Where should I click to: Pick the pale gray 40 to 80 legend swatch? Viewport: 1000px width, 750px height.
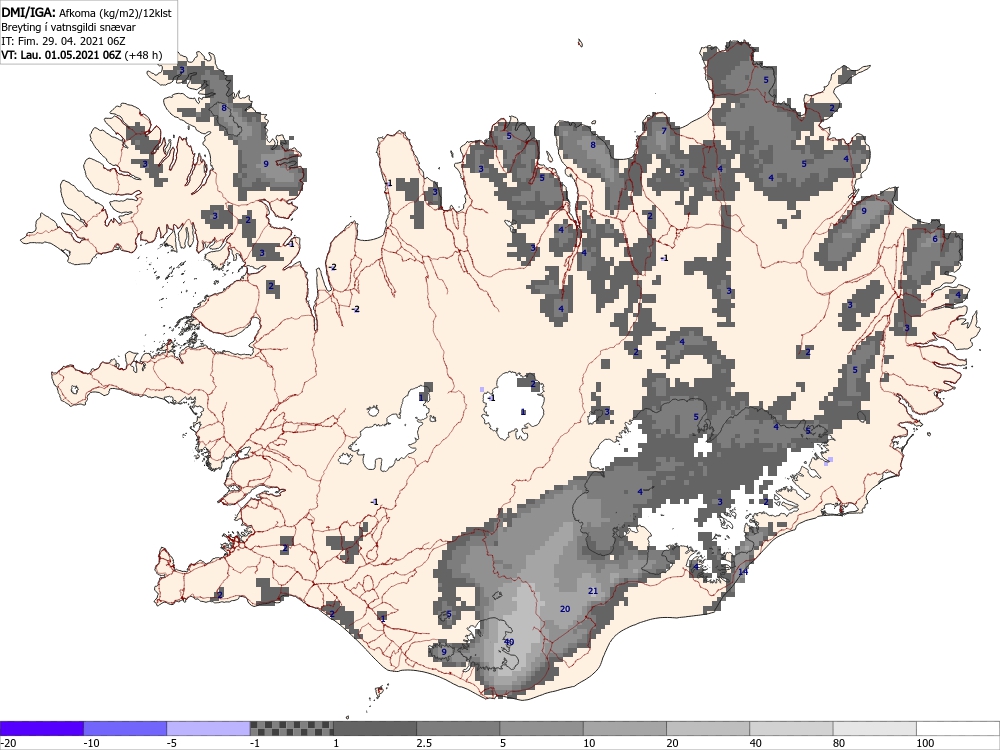click(x=791, y=728)
